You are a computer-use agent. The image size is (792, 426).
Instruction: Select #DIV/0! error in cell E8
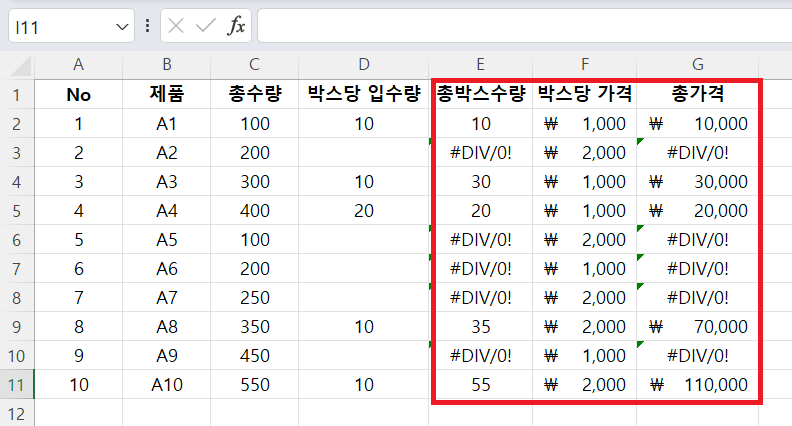pos(480,298)
